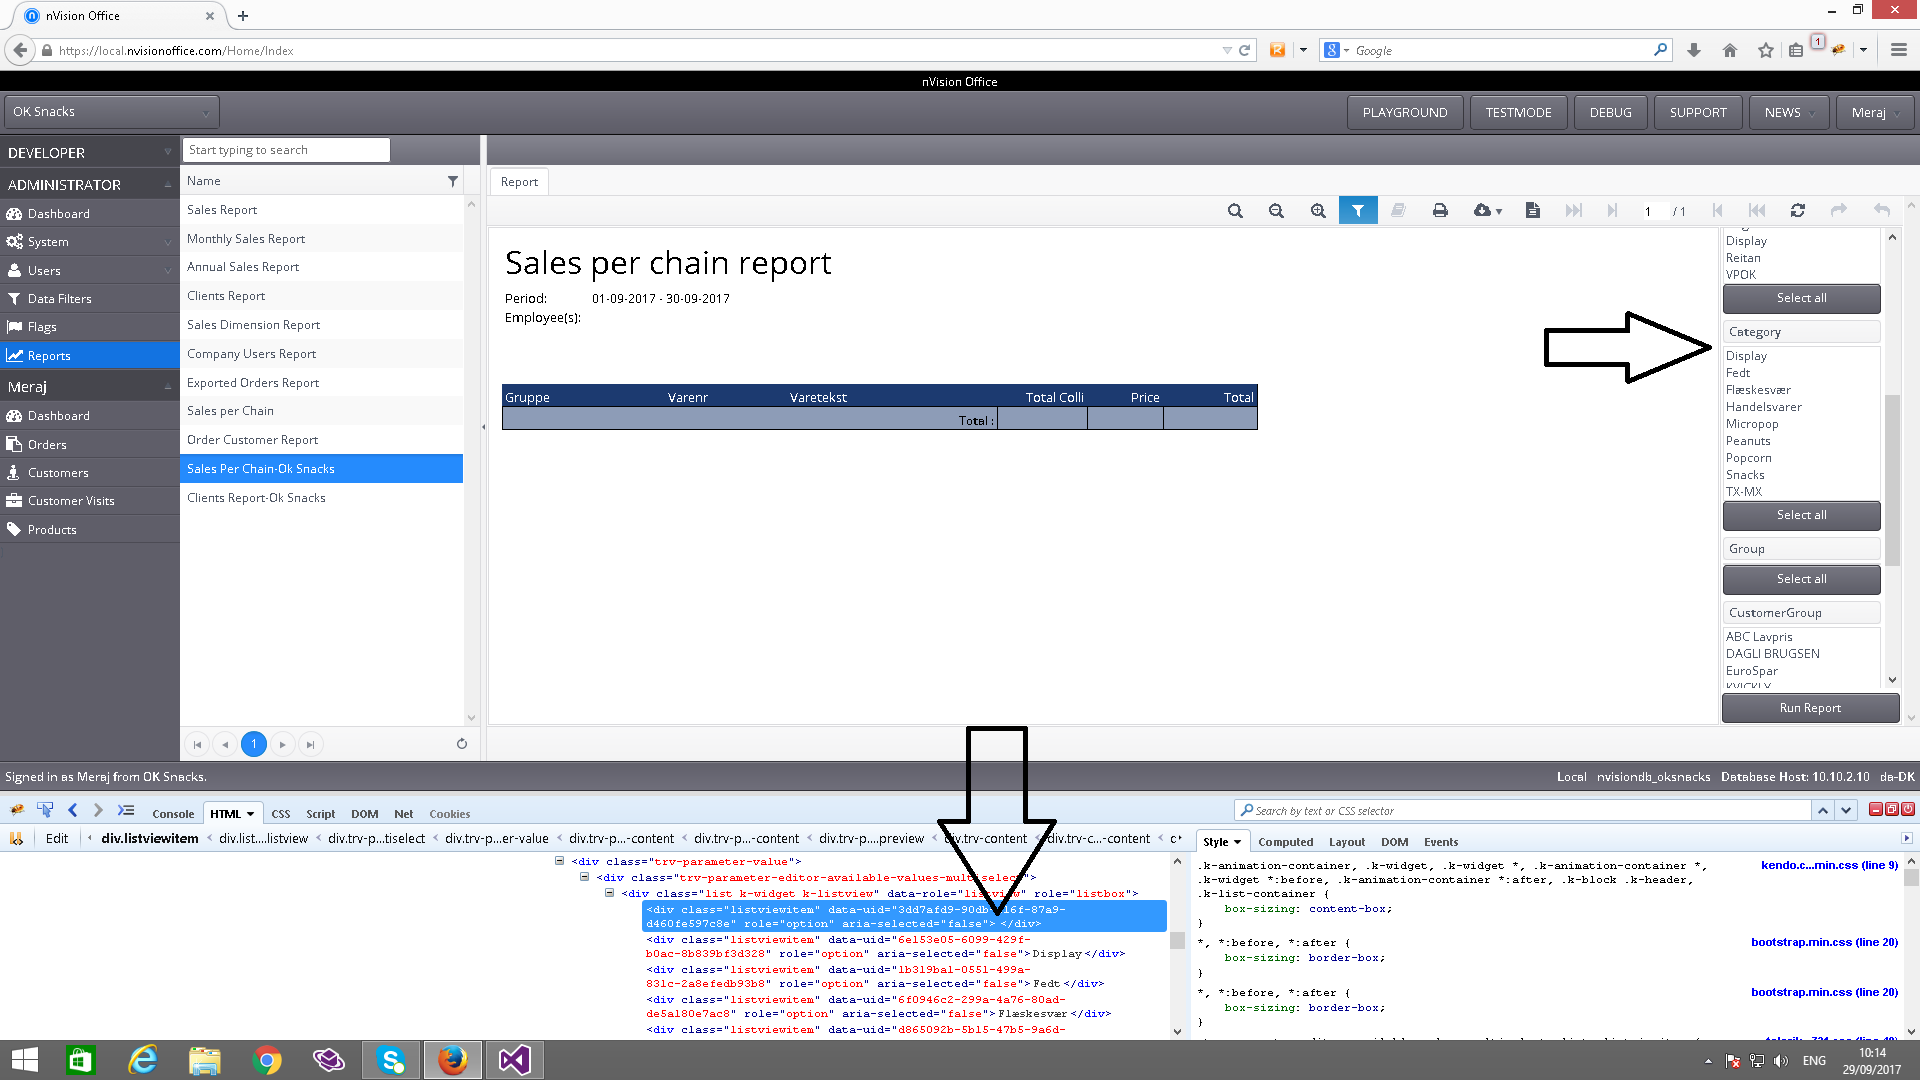Click the report search input field
The height and width of the screenshot is (1080, 1920).
[x=288, y=150]
